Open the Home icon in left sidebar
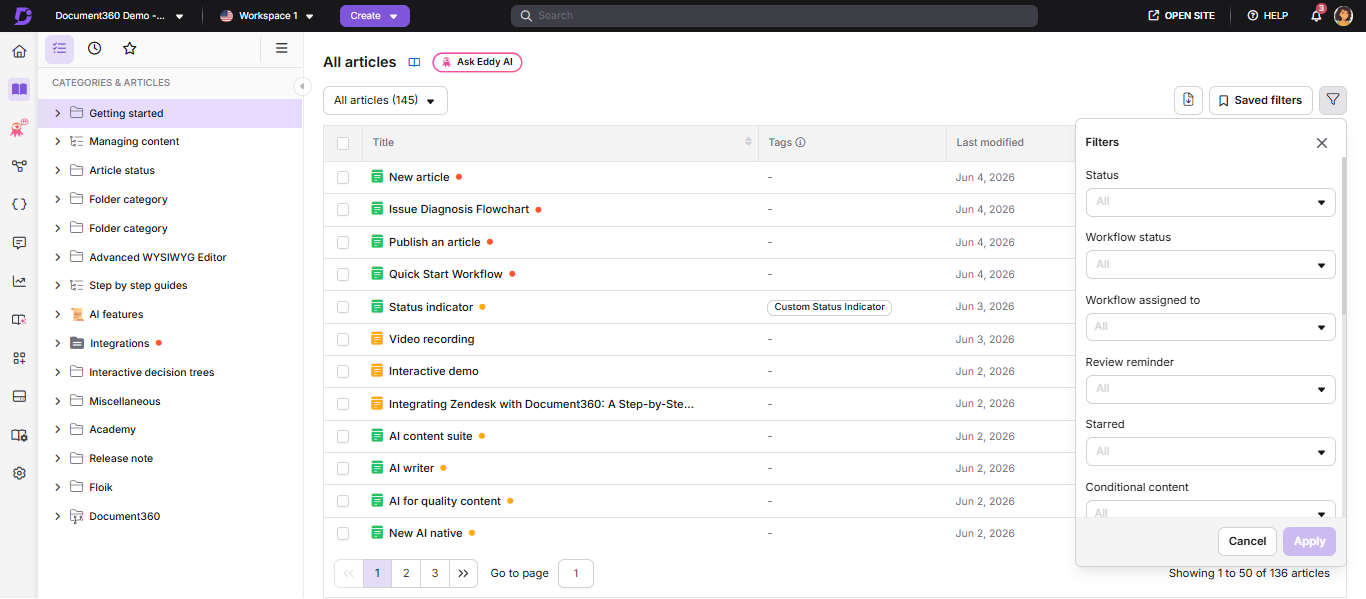Screen dimensions: 1366x599 point(19,52)
